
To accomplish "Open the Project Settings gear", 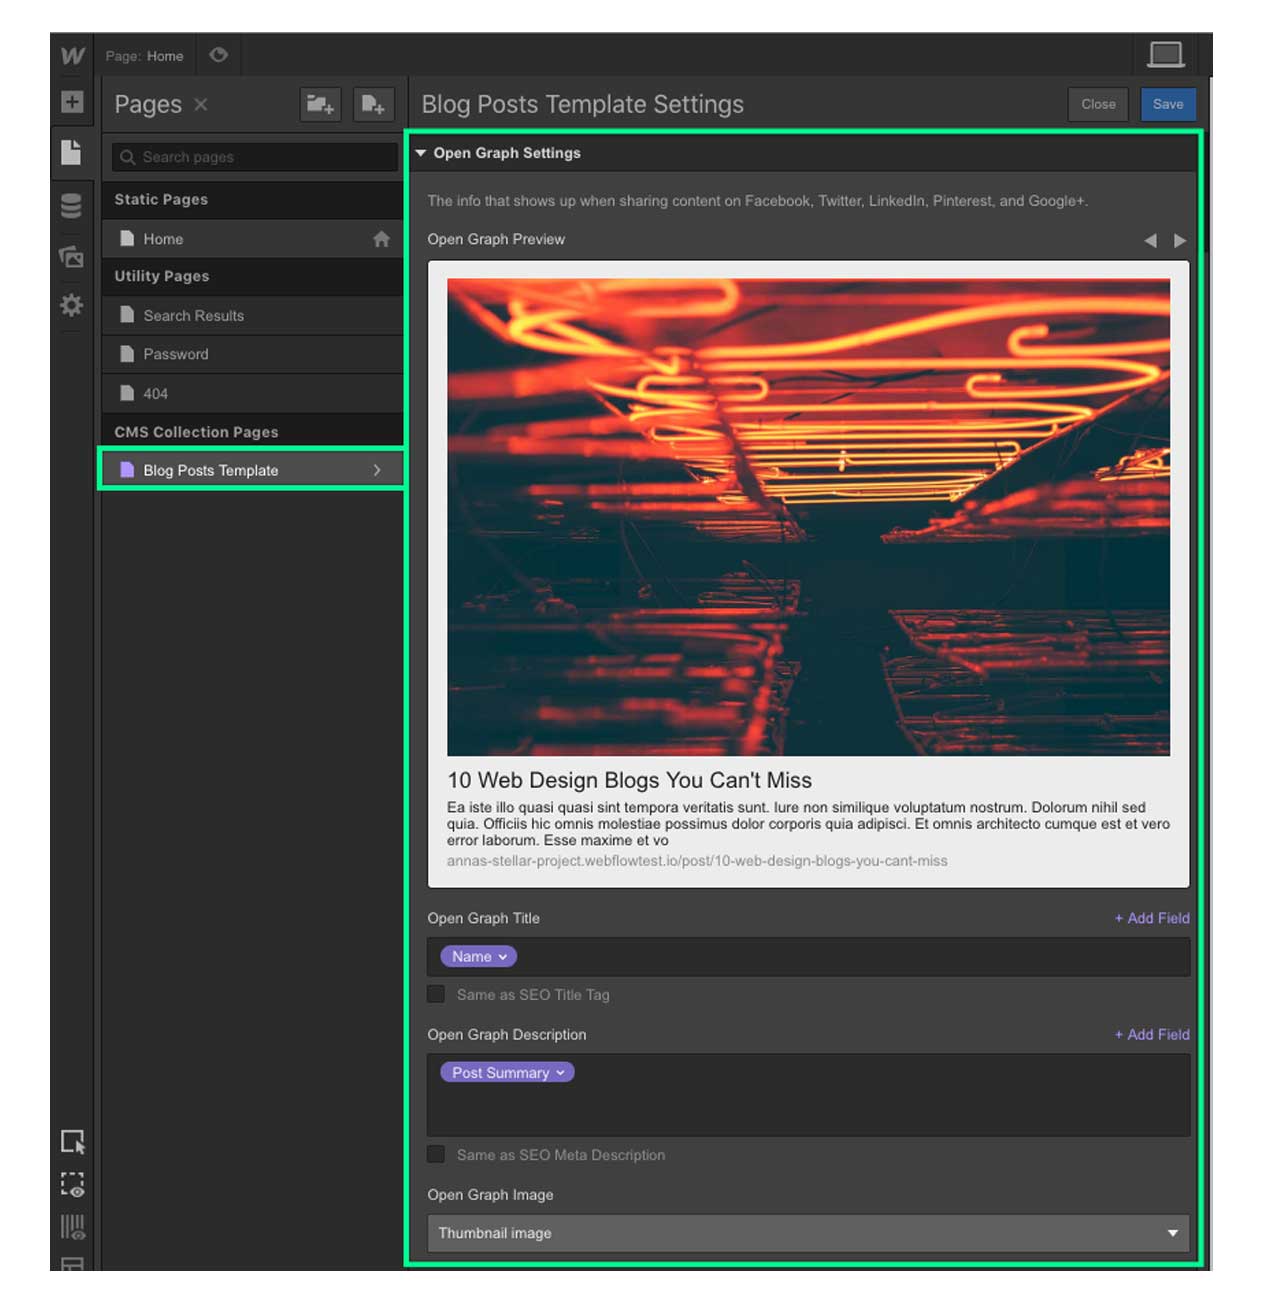I will (x=71, y=305).
